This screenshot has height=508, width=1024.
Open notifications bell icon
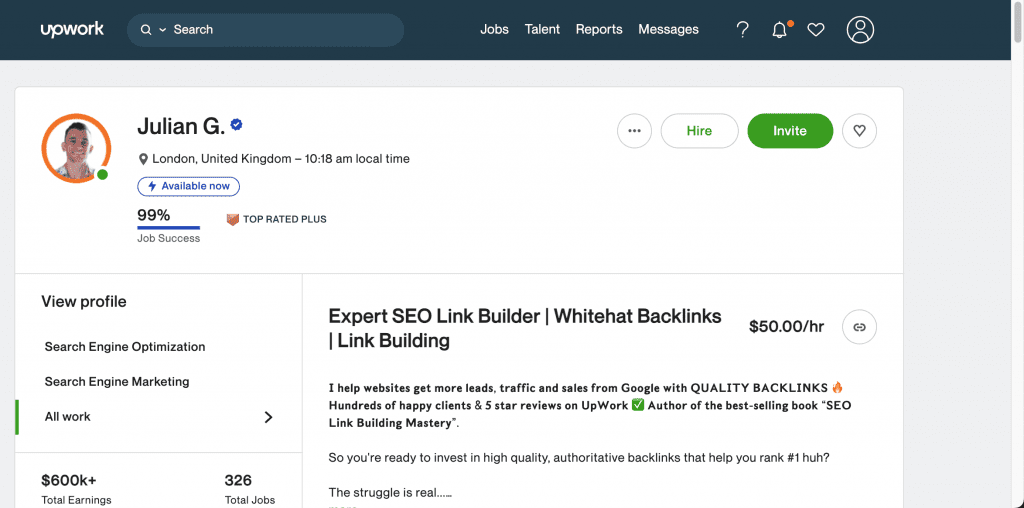[780, 29]
